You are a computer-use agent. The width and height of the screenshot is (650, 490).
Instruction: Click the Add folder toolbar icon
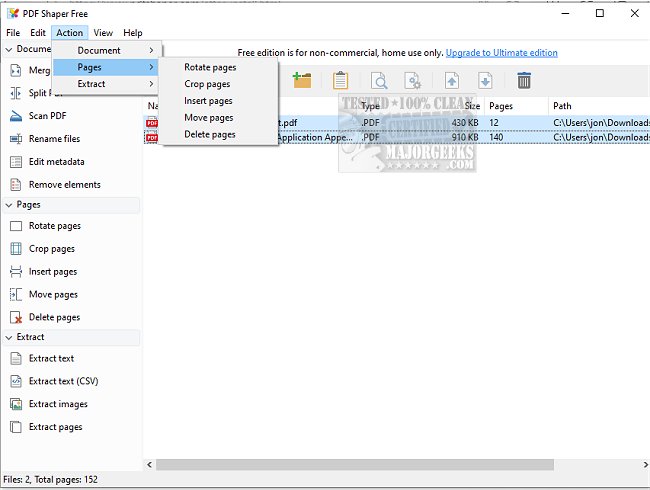[301, 80]
